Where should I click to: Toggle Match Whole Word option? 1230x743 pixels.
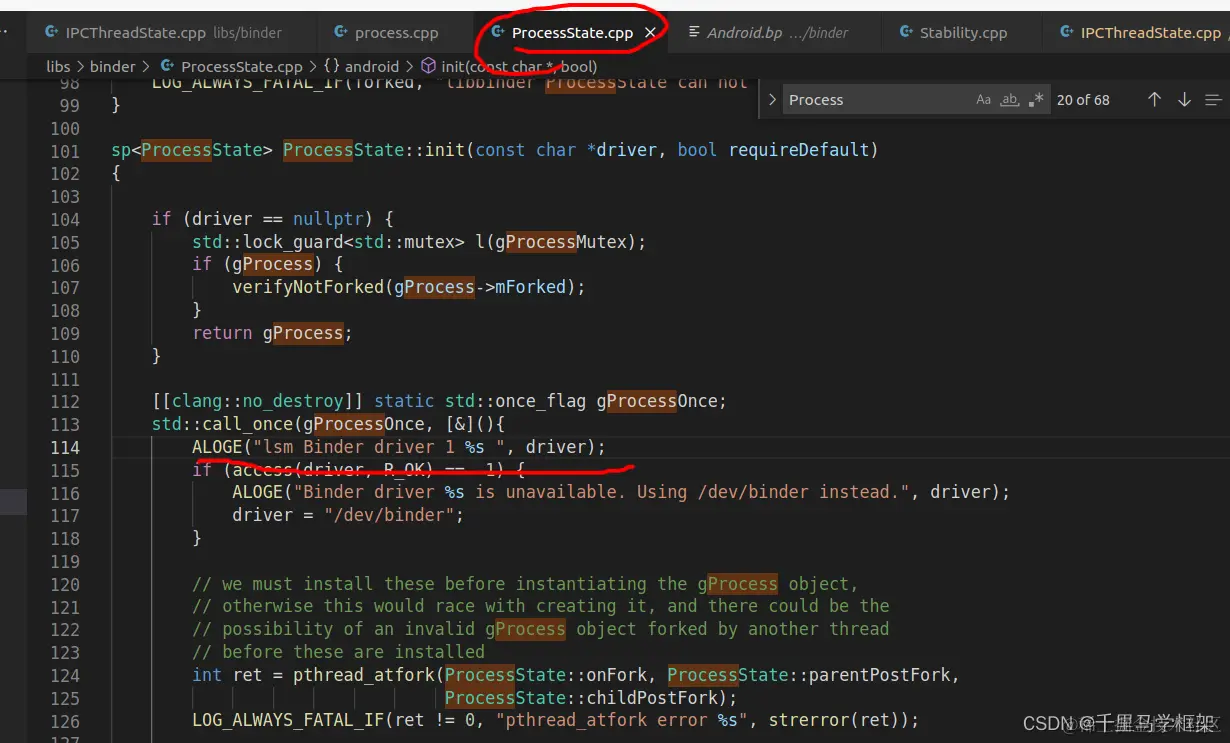pyautogui.click(x=1010, y=100)
